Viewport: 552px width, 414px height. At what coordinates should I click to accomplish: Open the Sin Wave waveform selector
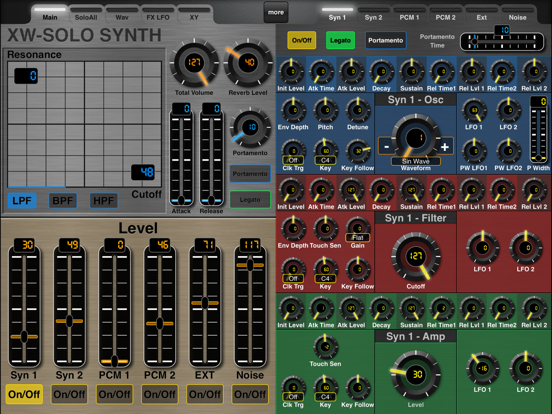(x=415, y=161)
